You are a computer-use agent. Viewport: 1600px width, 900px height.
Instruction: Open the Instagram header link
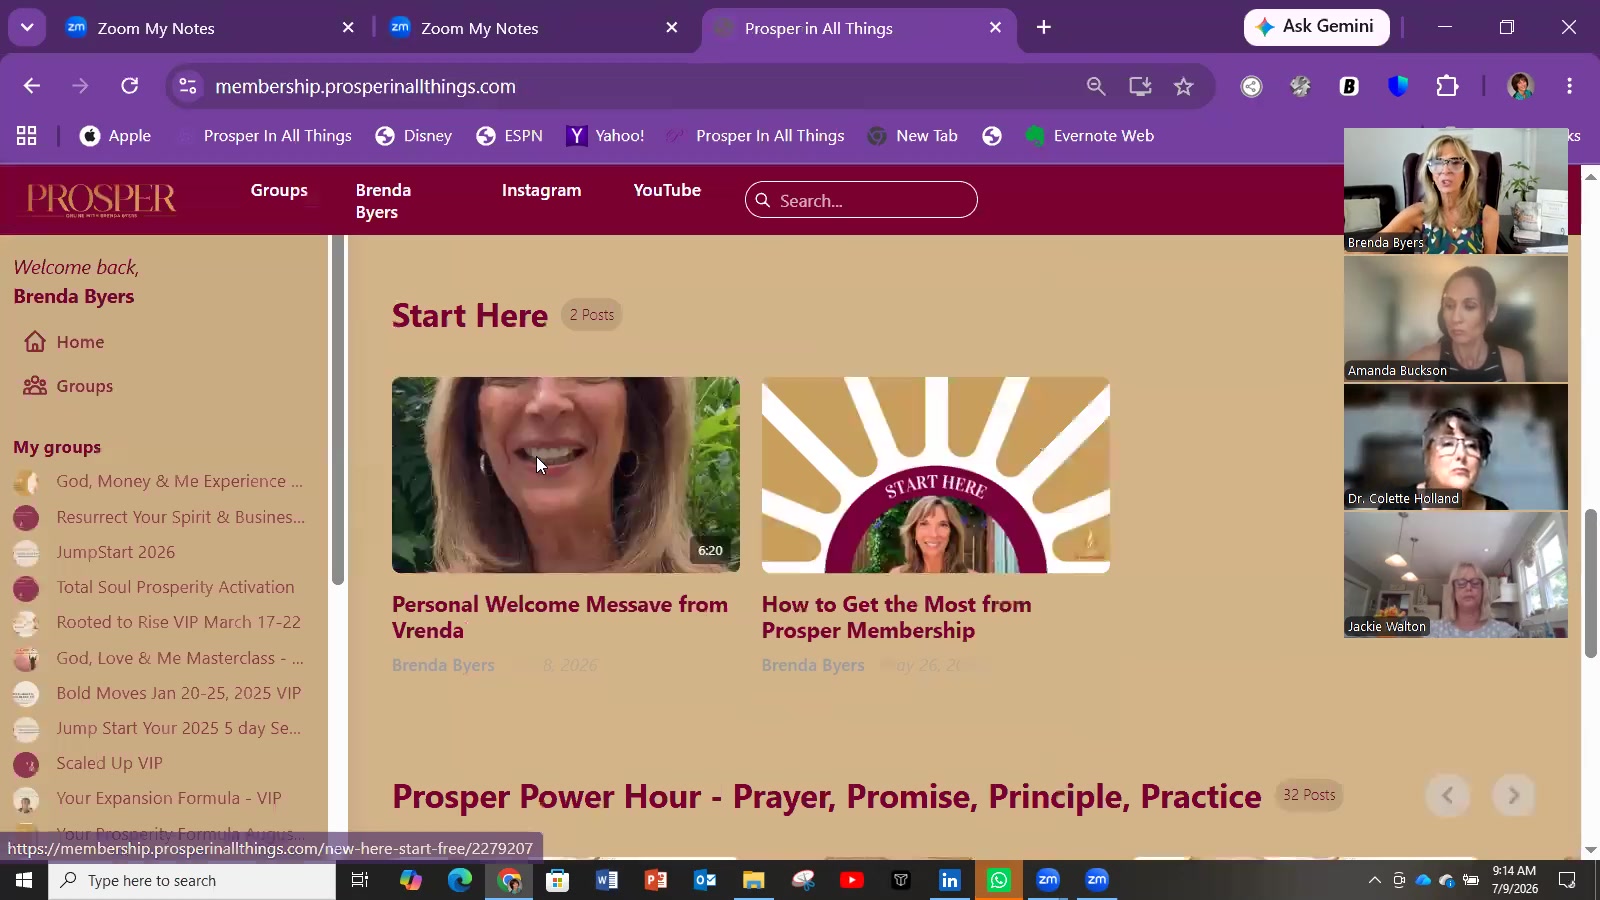(541, 190)
